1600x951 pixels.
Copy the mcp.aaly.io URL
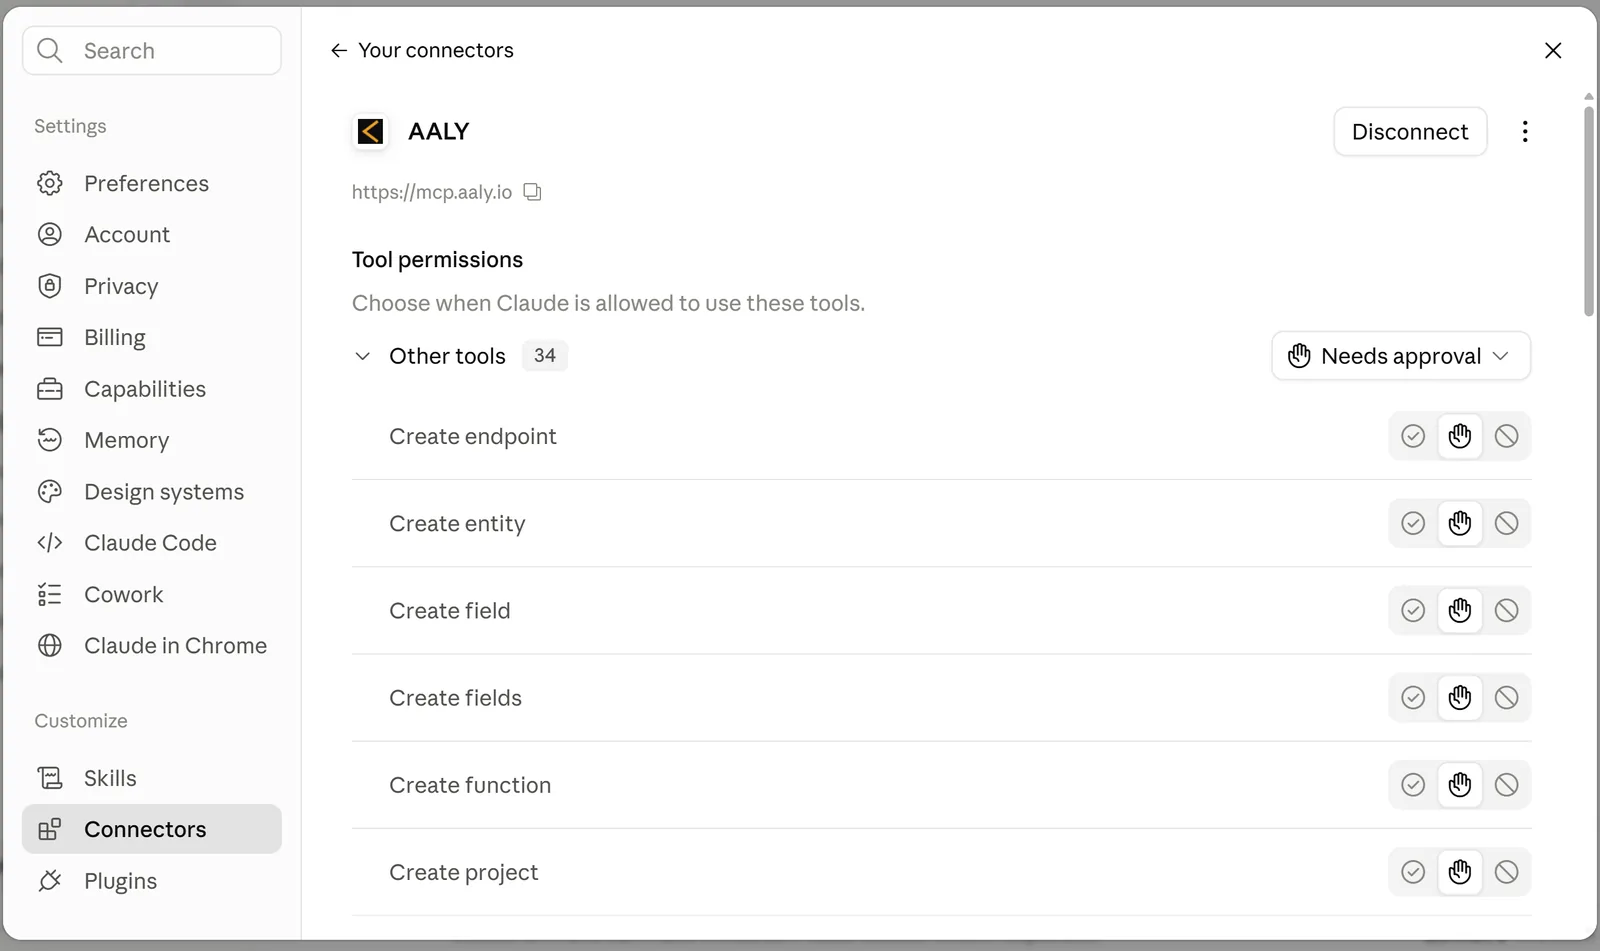[533, 192]
